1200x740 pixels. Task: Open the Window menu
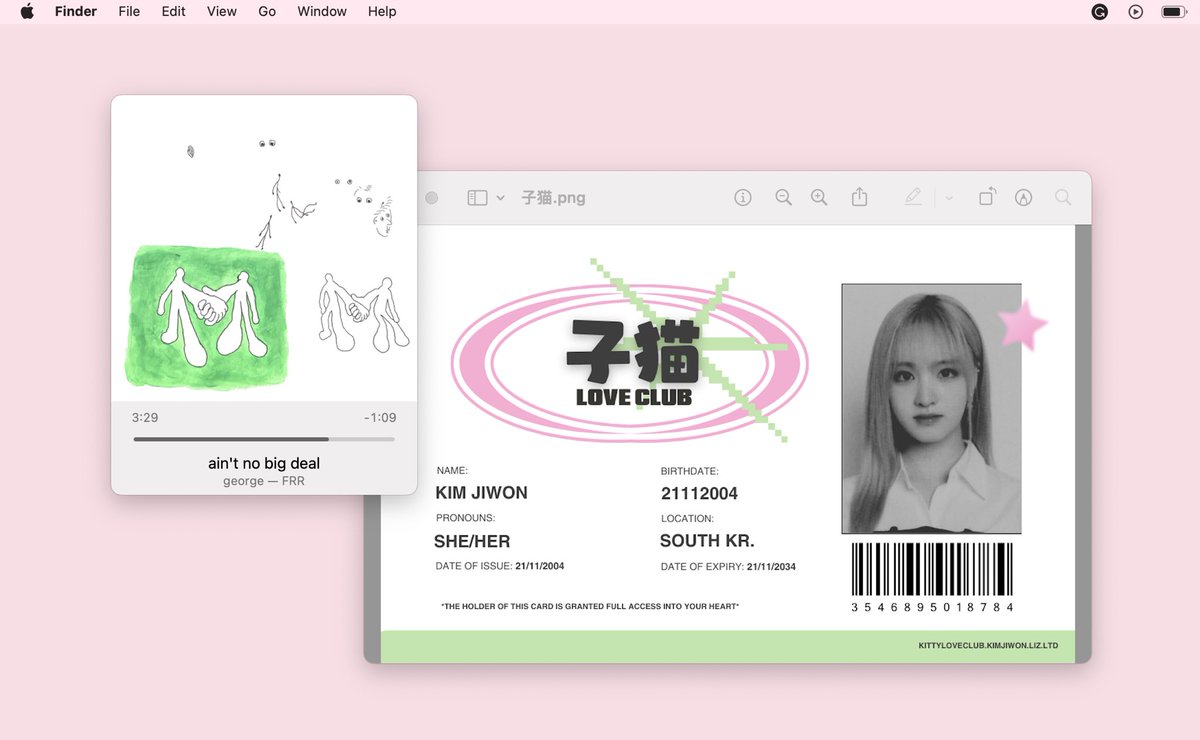tap(322, 12)
